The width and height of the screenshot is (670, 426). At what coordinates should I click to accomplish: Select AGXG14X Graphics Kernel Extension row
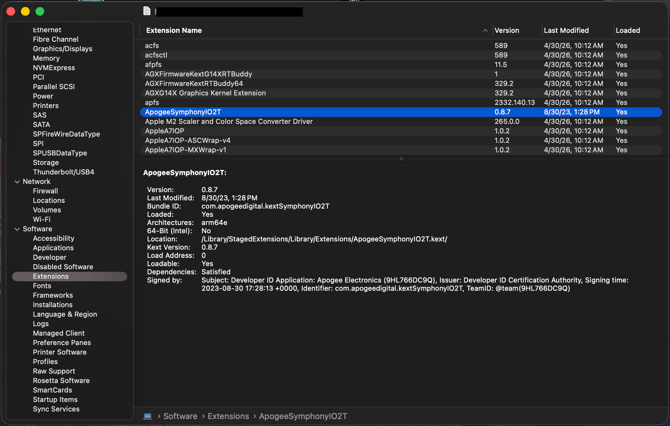pyautogui.click(x=401, y=93)
